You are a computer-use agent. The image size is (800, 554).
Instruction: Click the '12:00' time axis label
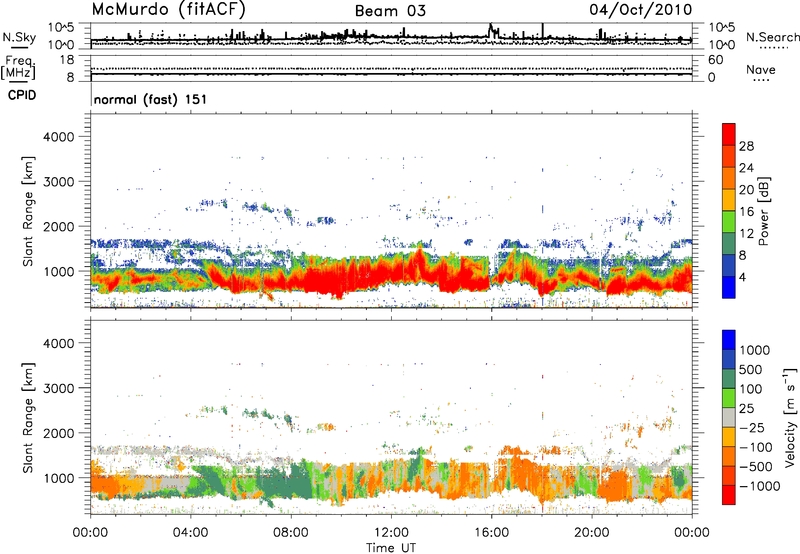391,533
